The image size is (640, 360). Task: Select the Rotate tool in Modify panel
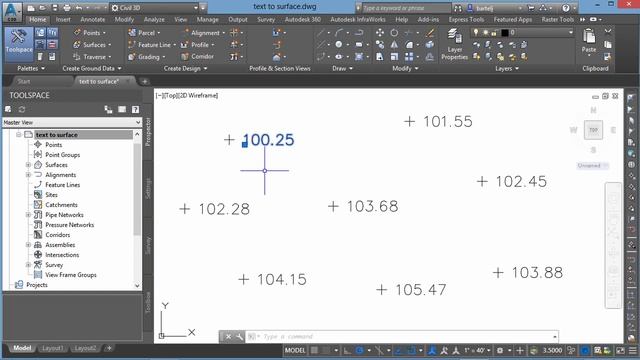click(394, 33)
